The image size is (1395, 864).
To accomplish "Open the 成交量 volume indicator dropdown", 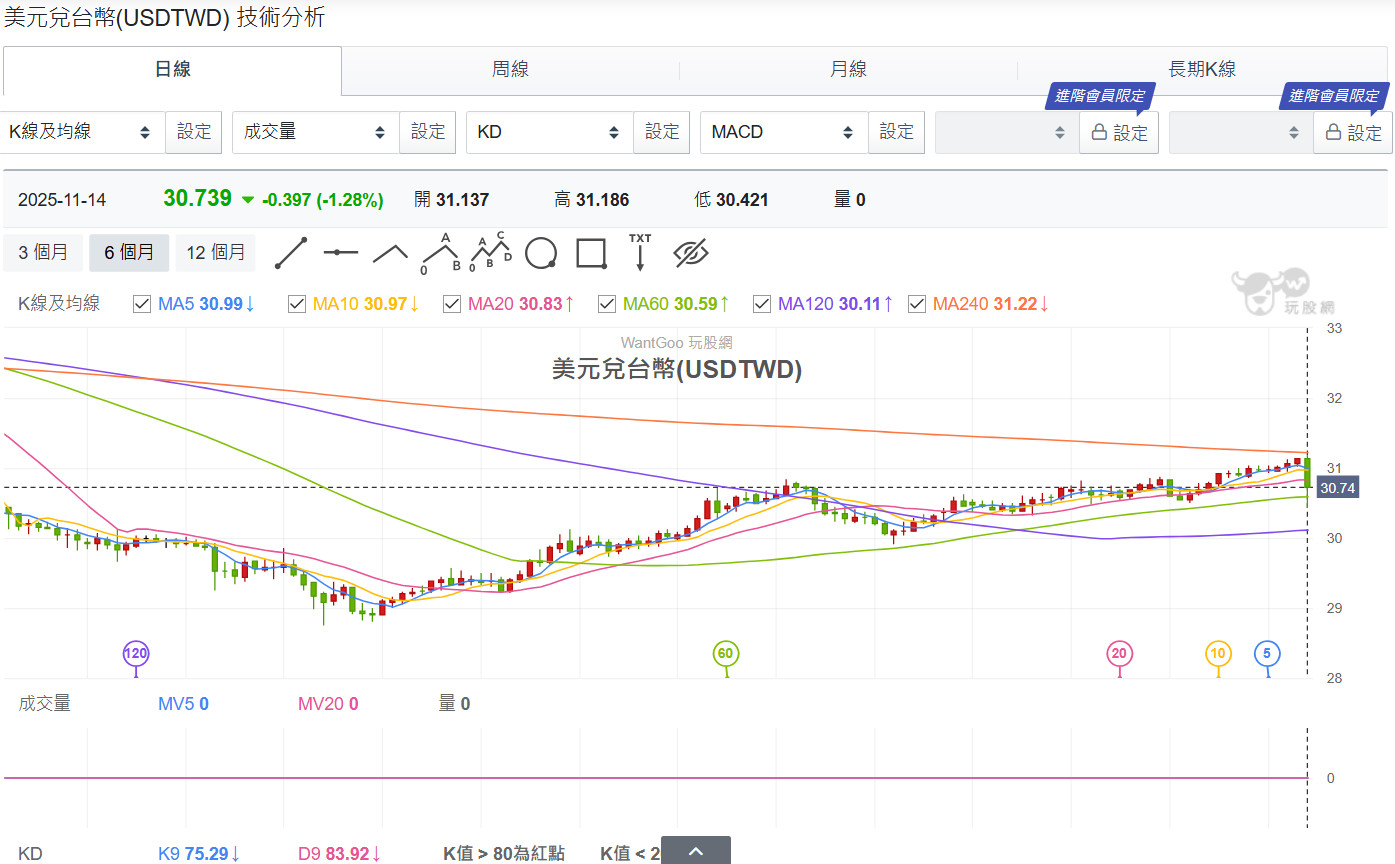I will click(x=315, y=131).
